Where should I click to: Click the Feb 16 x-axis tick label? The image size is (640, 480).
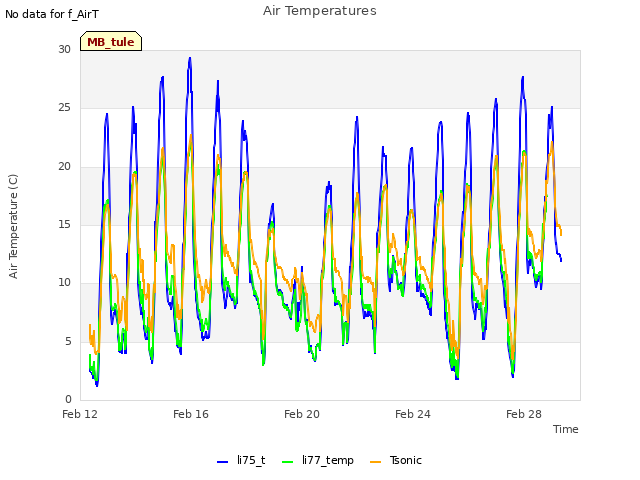191,414
